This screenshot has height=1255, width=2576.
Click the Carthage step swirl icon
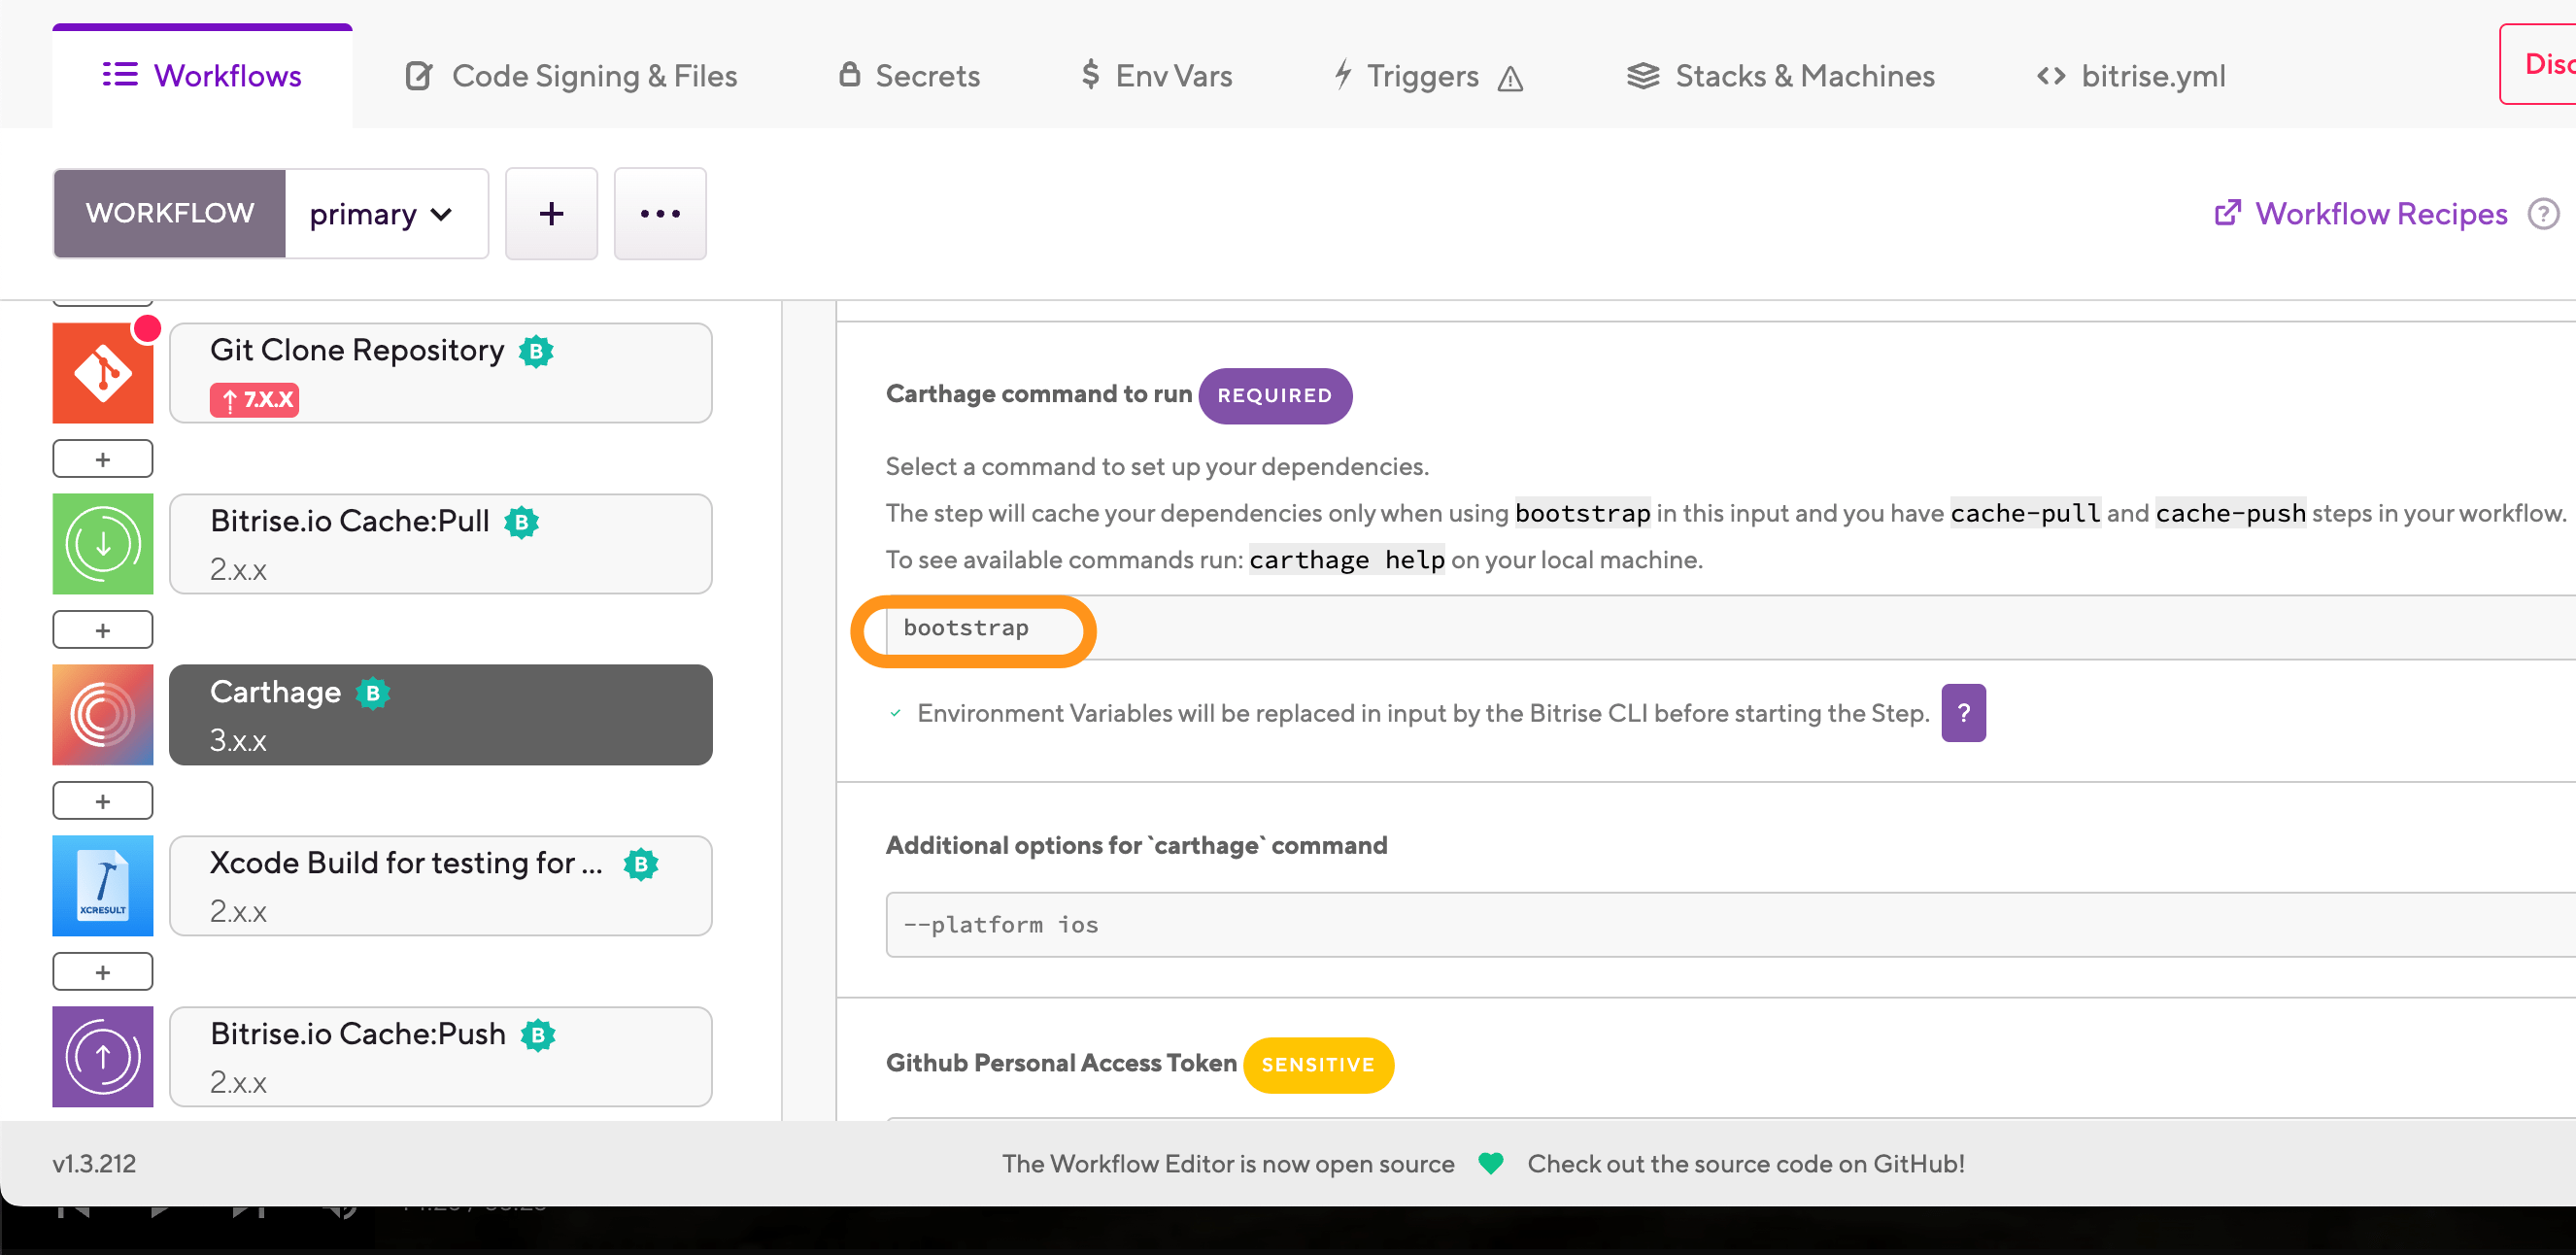point(103,715)
